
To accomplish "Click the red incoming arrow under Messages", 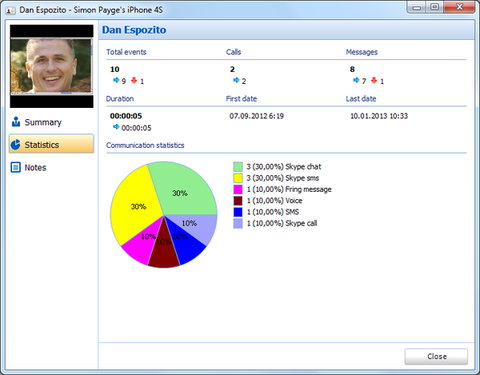I will coord(374,80).
